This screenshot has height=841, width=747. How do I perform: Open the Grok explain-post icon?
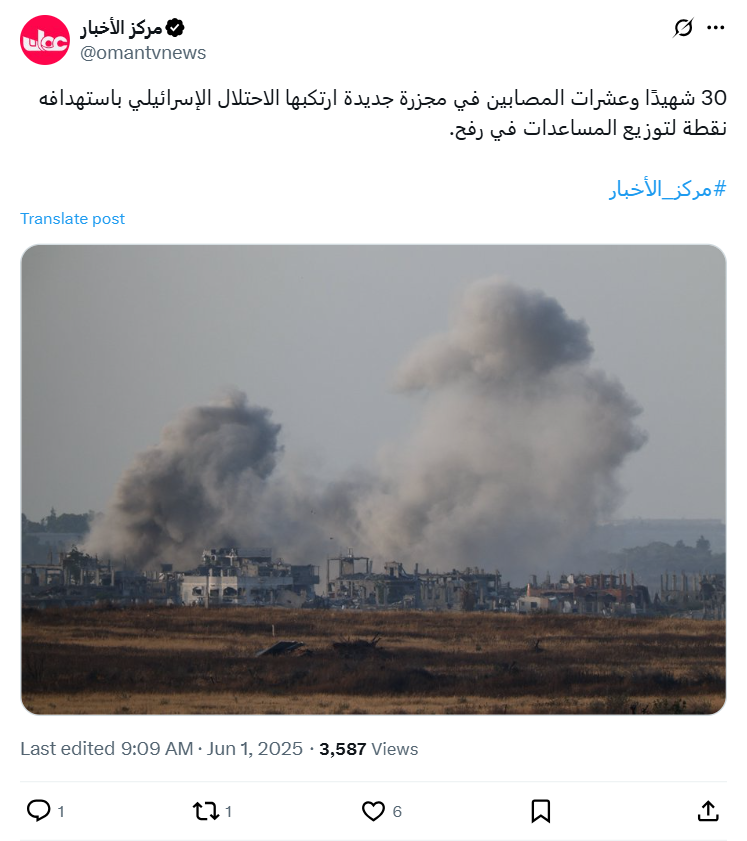coord(683,28)
